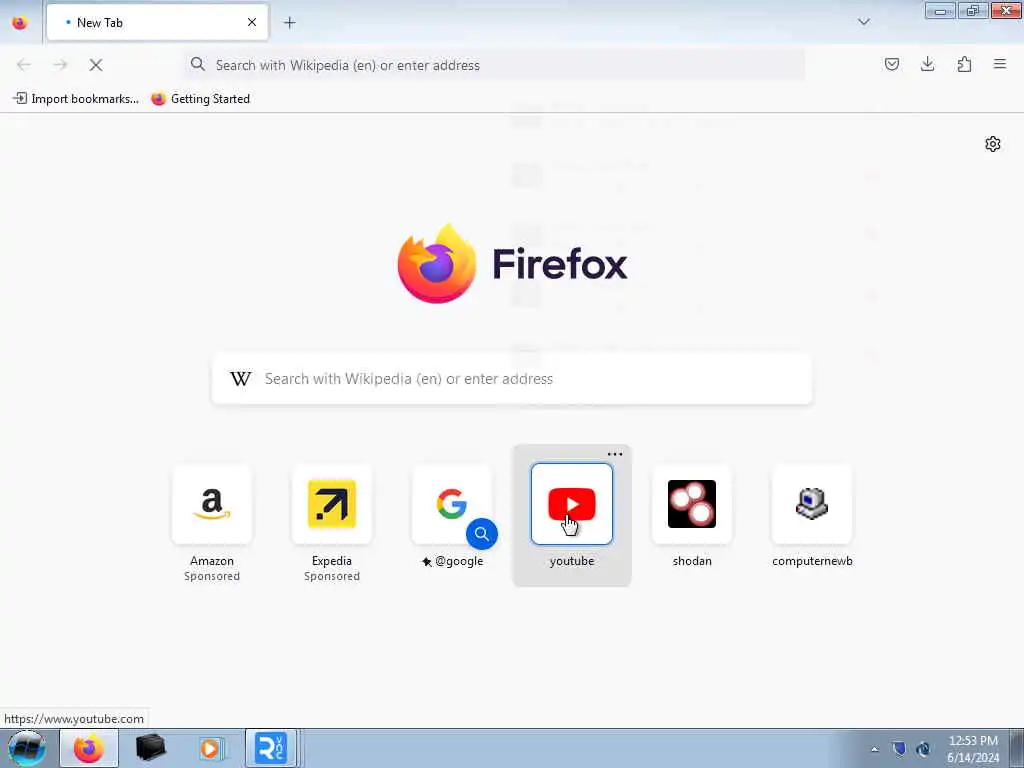Open the Save to Pocket icon

891,64
